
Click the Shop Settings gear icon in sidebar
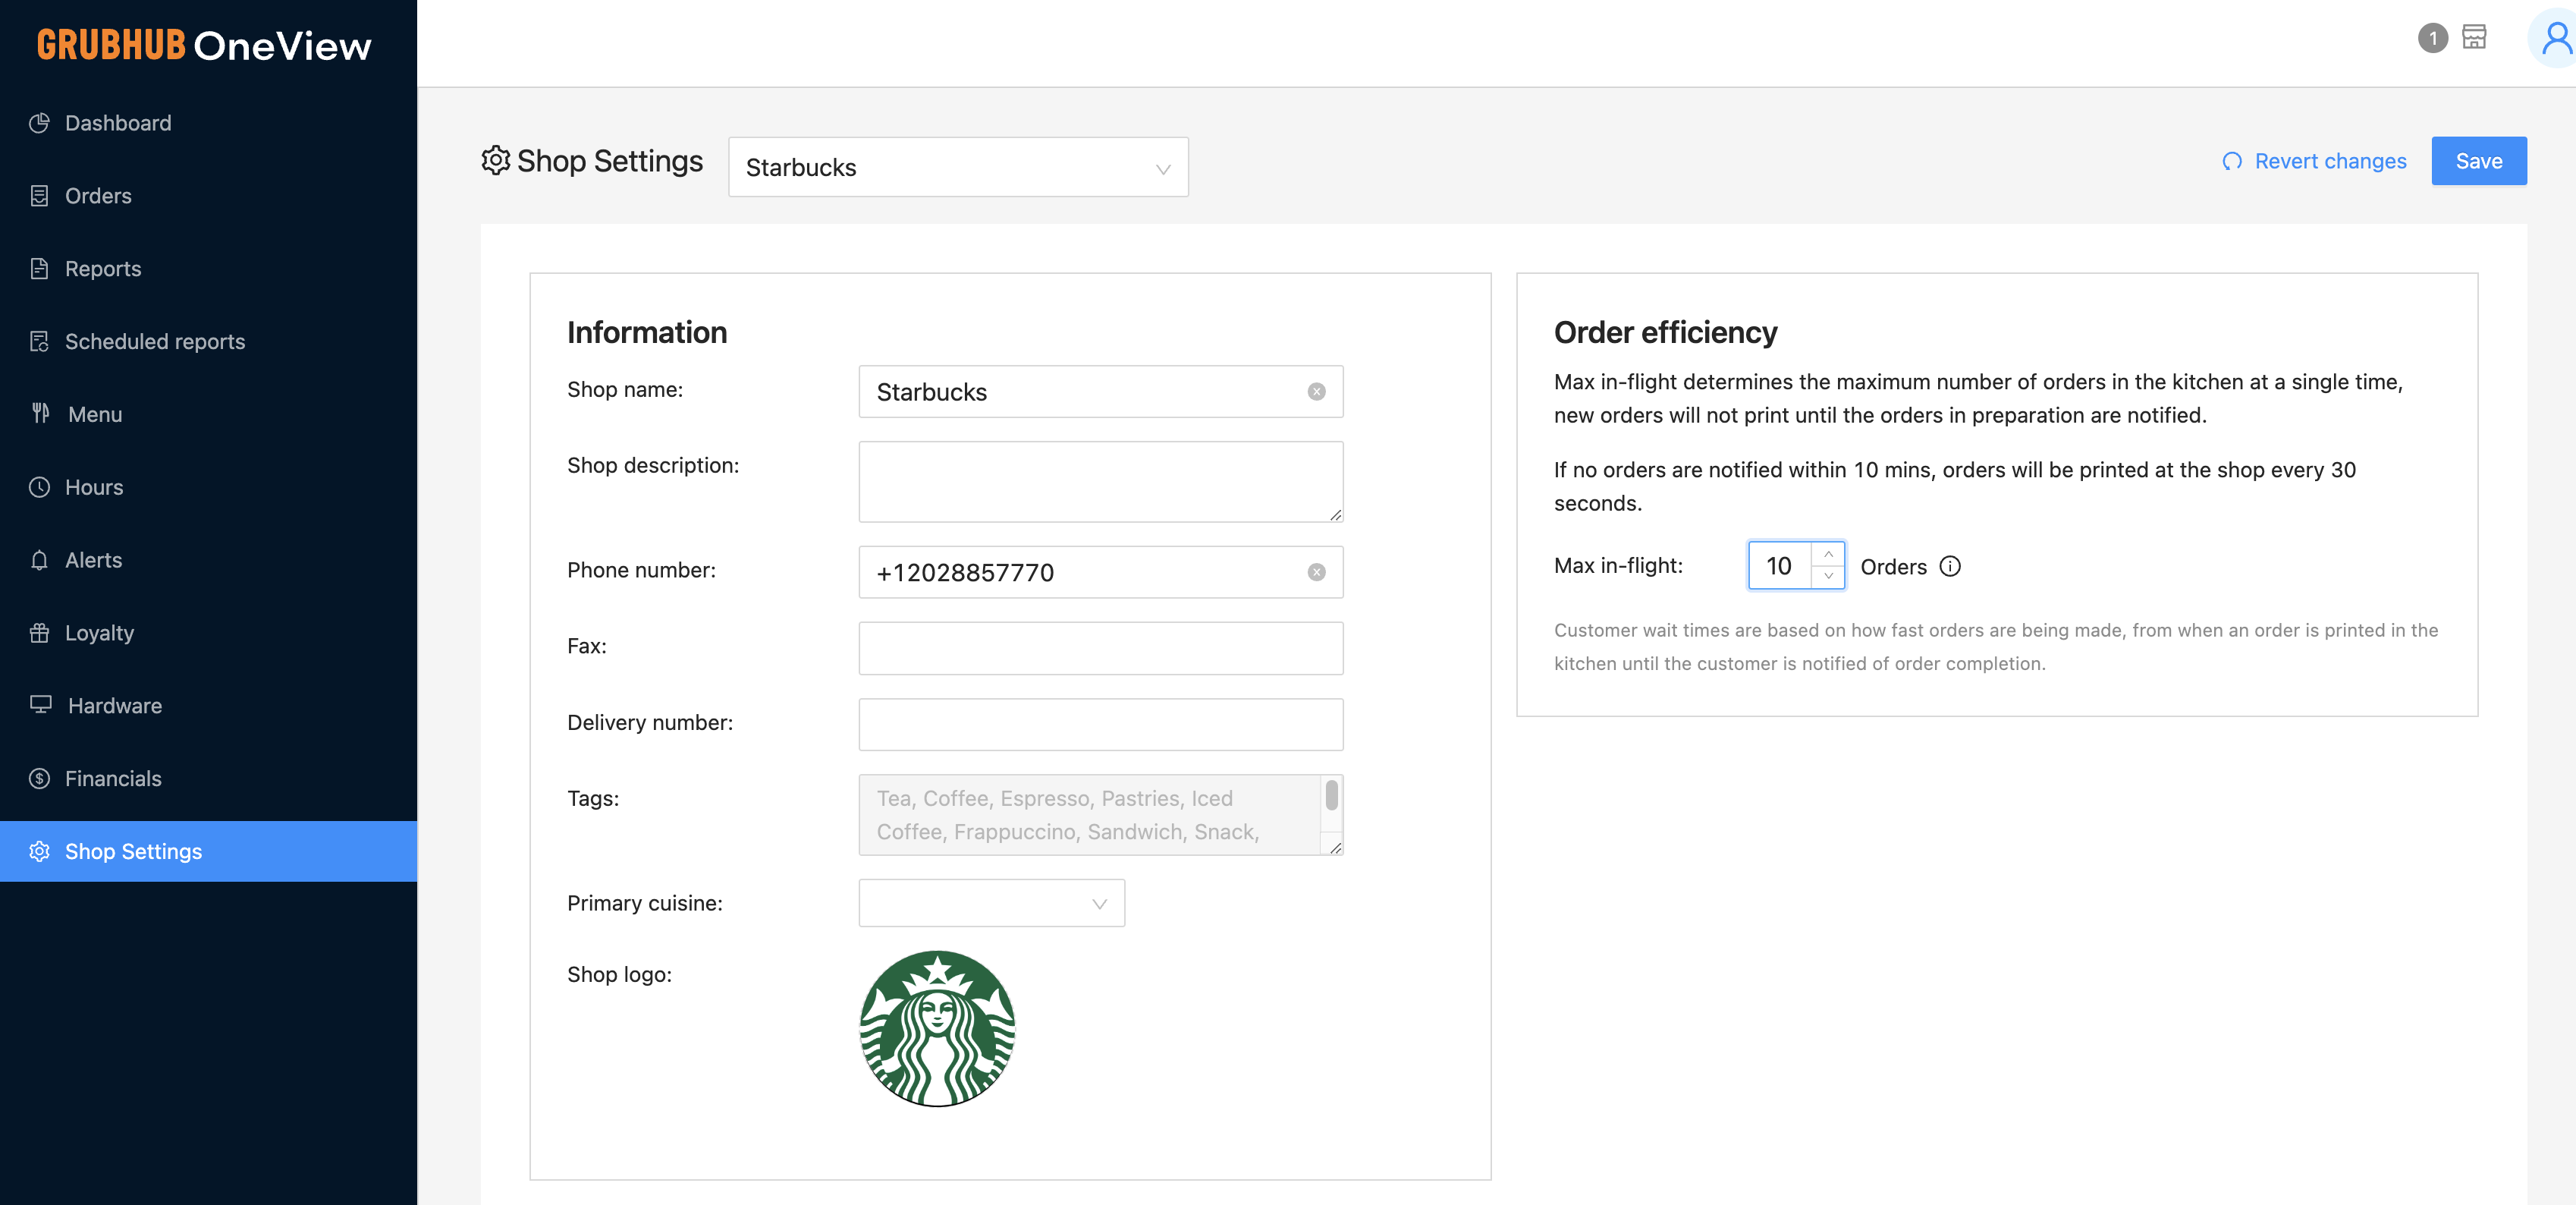point(39,851)
